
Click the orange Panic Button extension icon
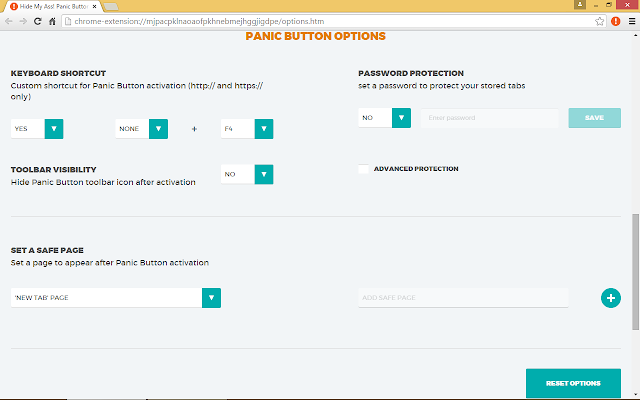[x=614, y=20]
